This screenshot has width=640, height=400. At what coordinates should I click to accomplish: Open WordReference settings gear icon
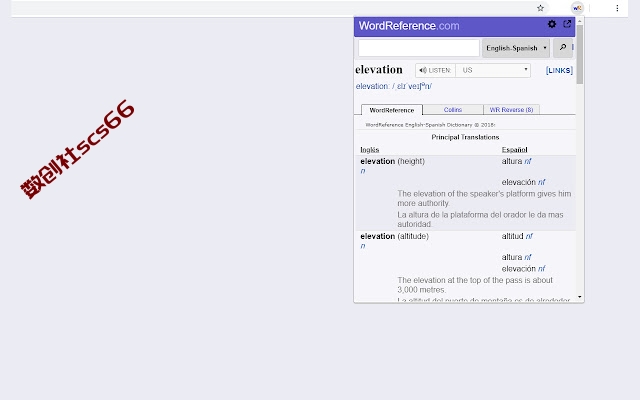[552, 24]
